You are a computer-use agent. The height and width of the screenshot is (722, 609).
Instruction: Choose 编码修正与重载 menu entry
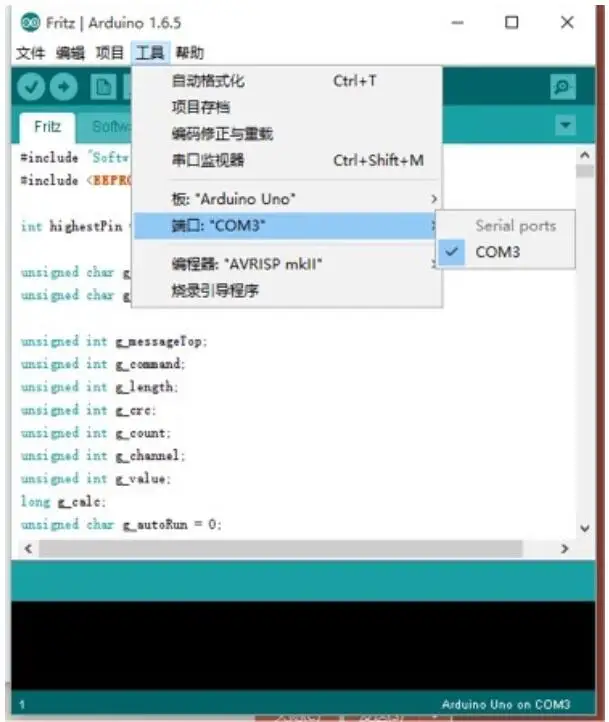[287, 134]
